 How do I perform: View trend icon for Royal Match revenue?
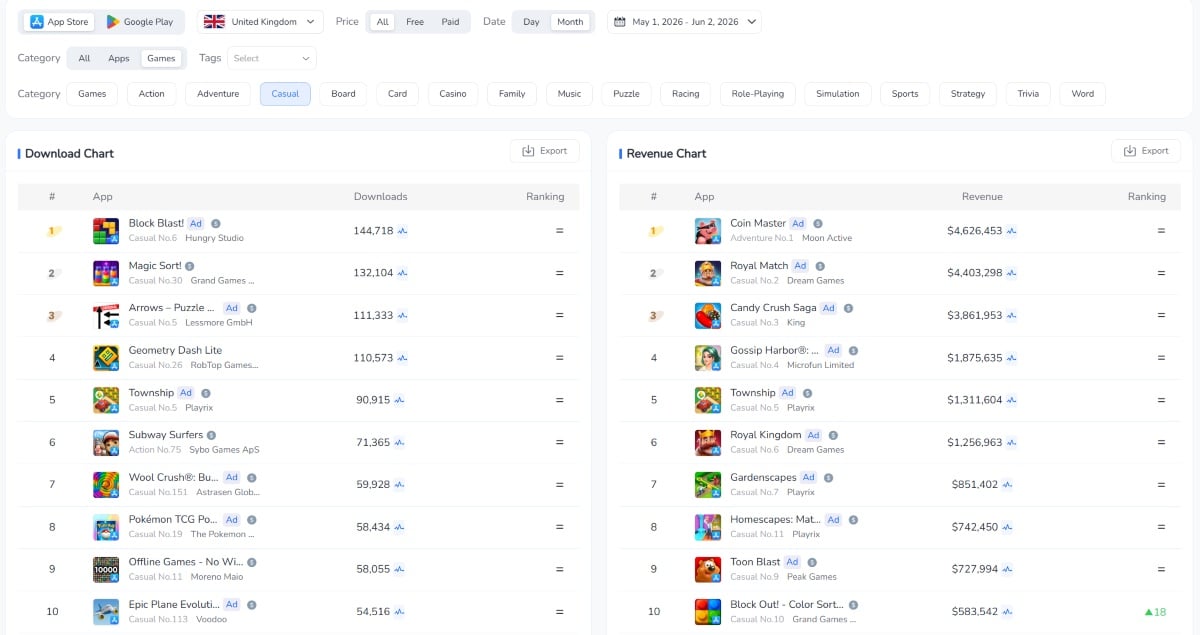[x=1011, y=273]
